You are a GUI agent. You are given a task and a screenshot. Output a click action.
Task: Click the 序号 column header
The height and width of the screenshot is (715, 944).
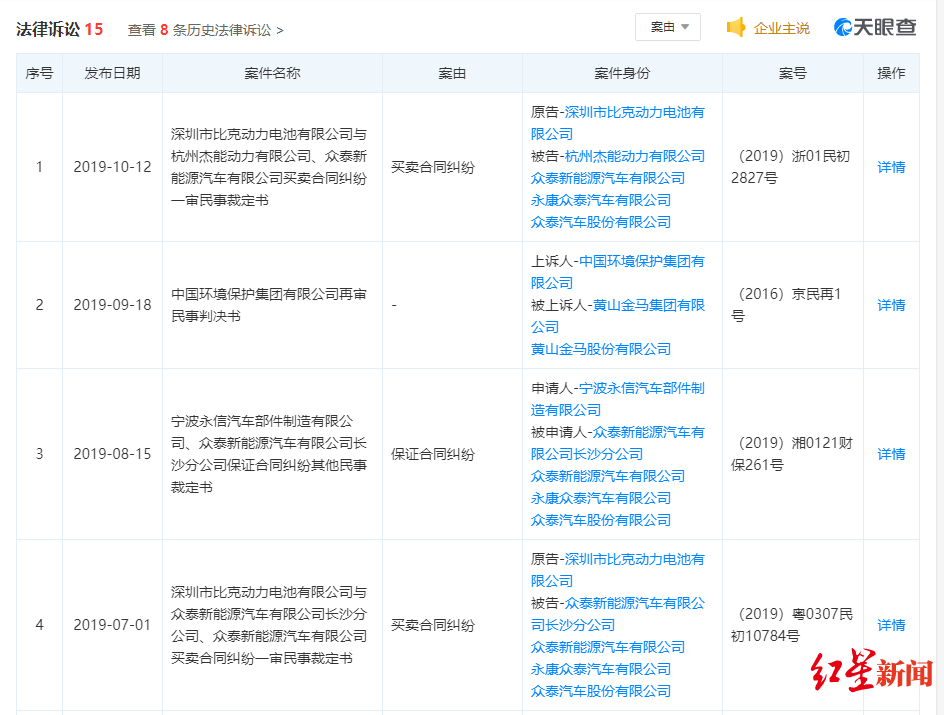point(39,73)
